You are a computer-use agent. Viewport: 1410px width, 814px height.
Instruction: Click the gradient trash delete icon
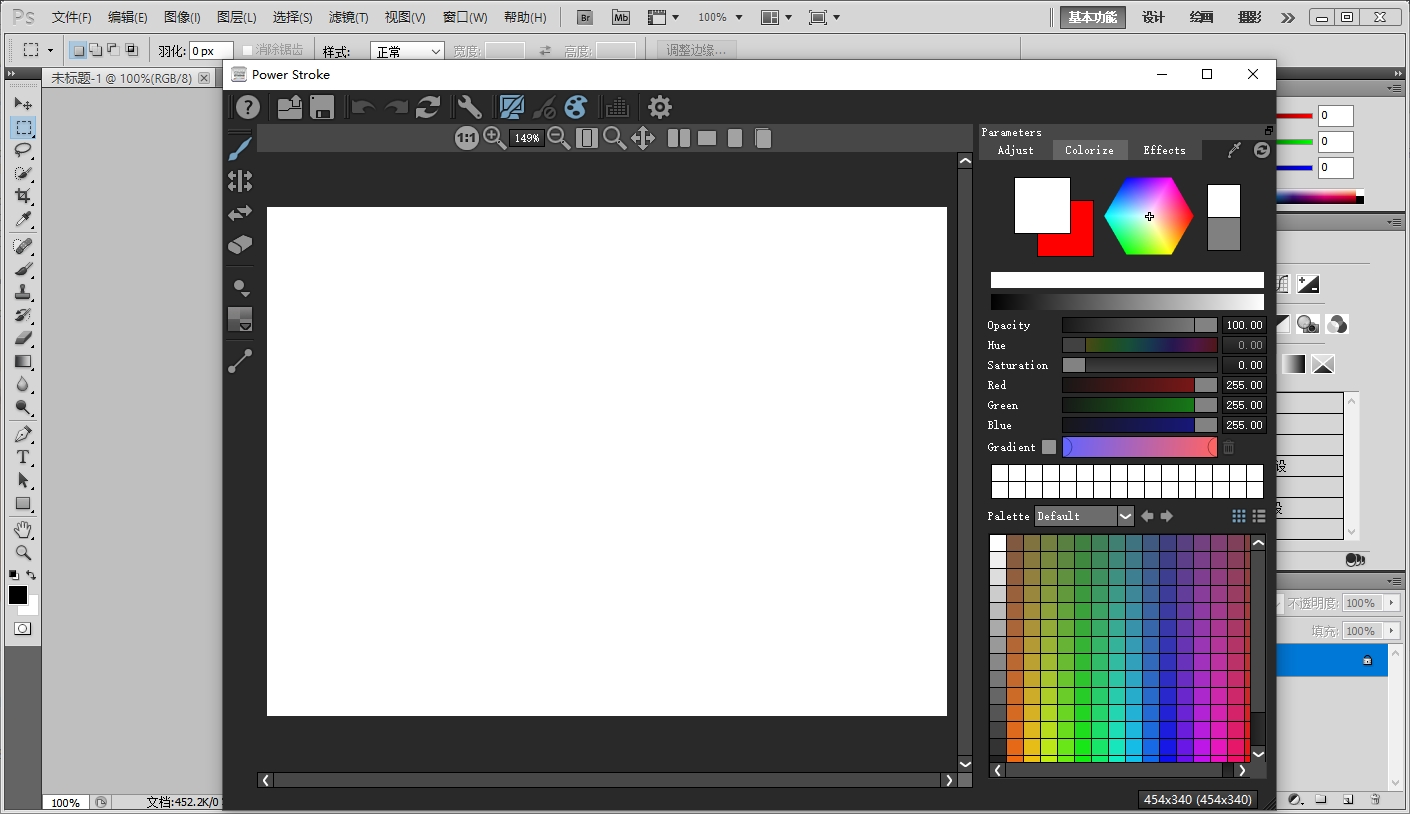pos(1229,447)
